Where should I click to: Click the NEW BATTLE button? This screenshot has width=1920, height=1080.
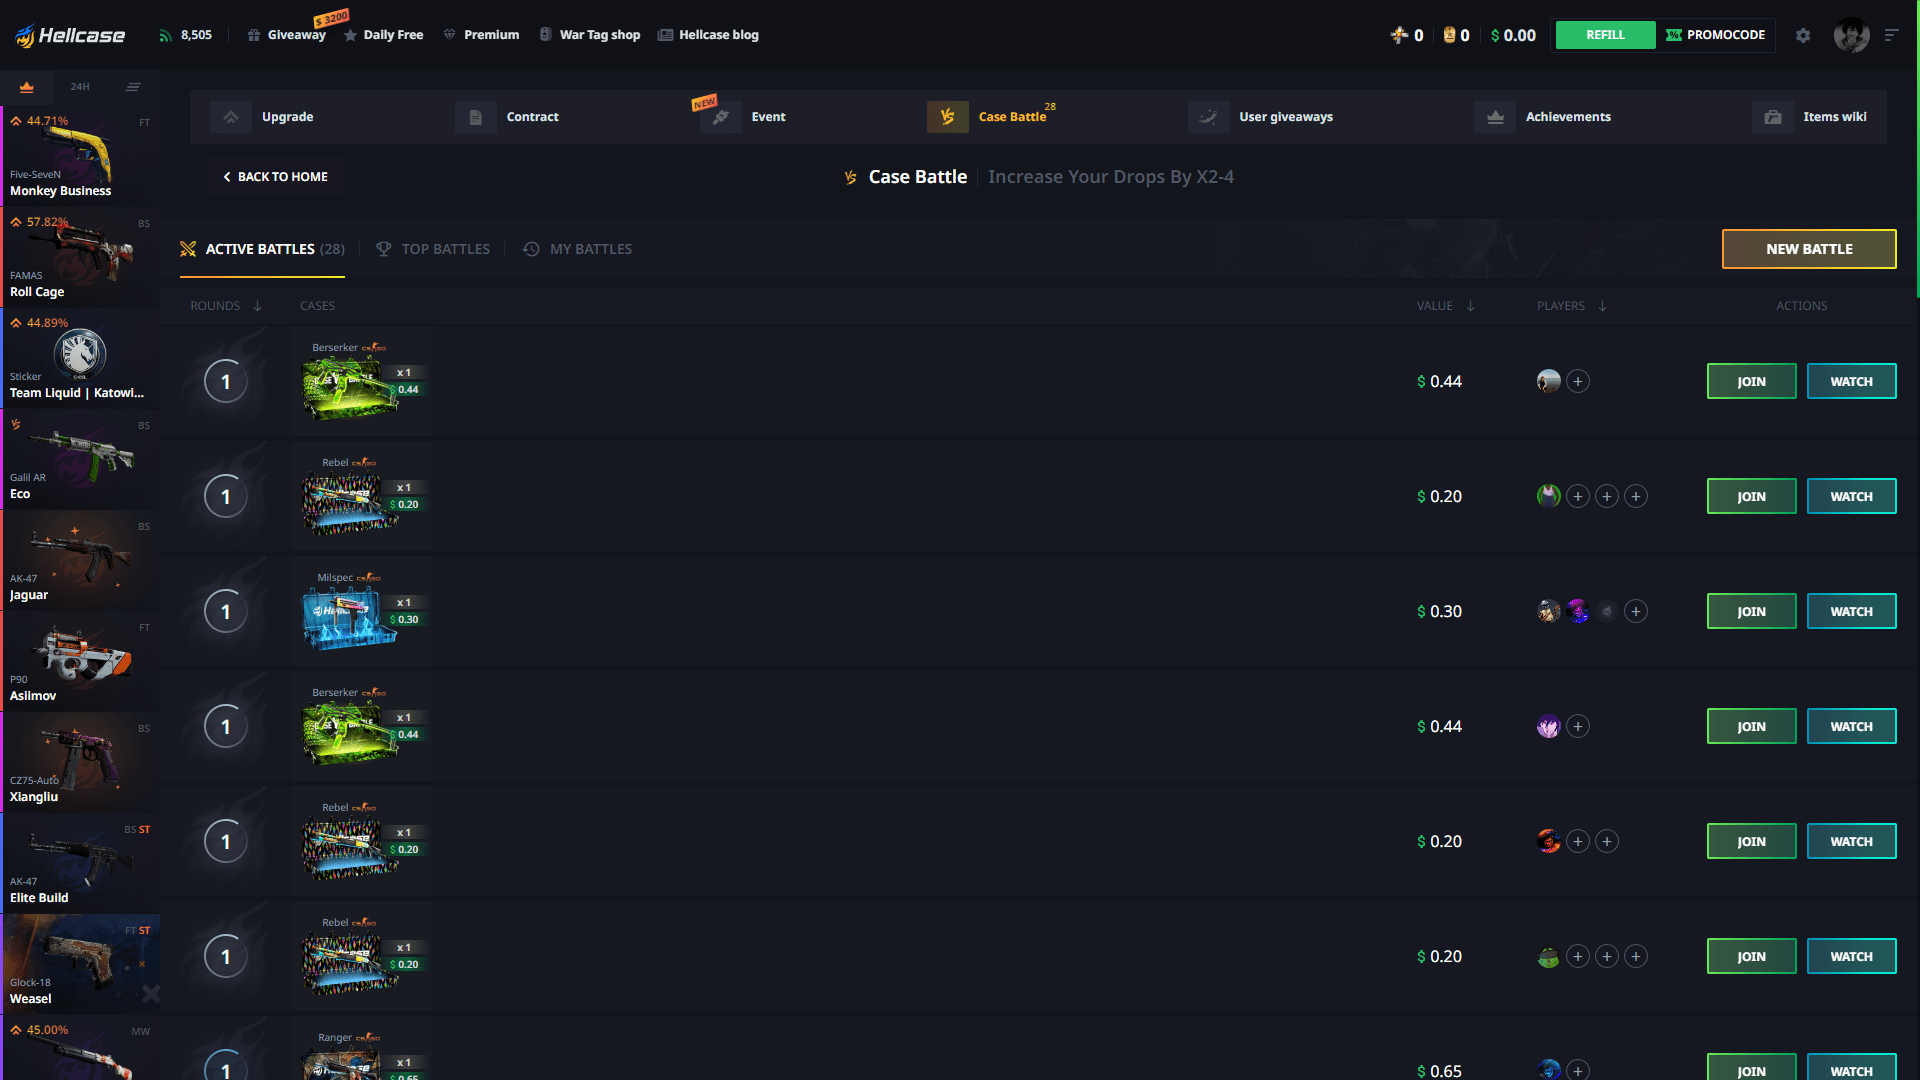1809,249
